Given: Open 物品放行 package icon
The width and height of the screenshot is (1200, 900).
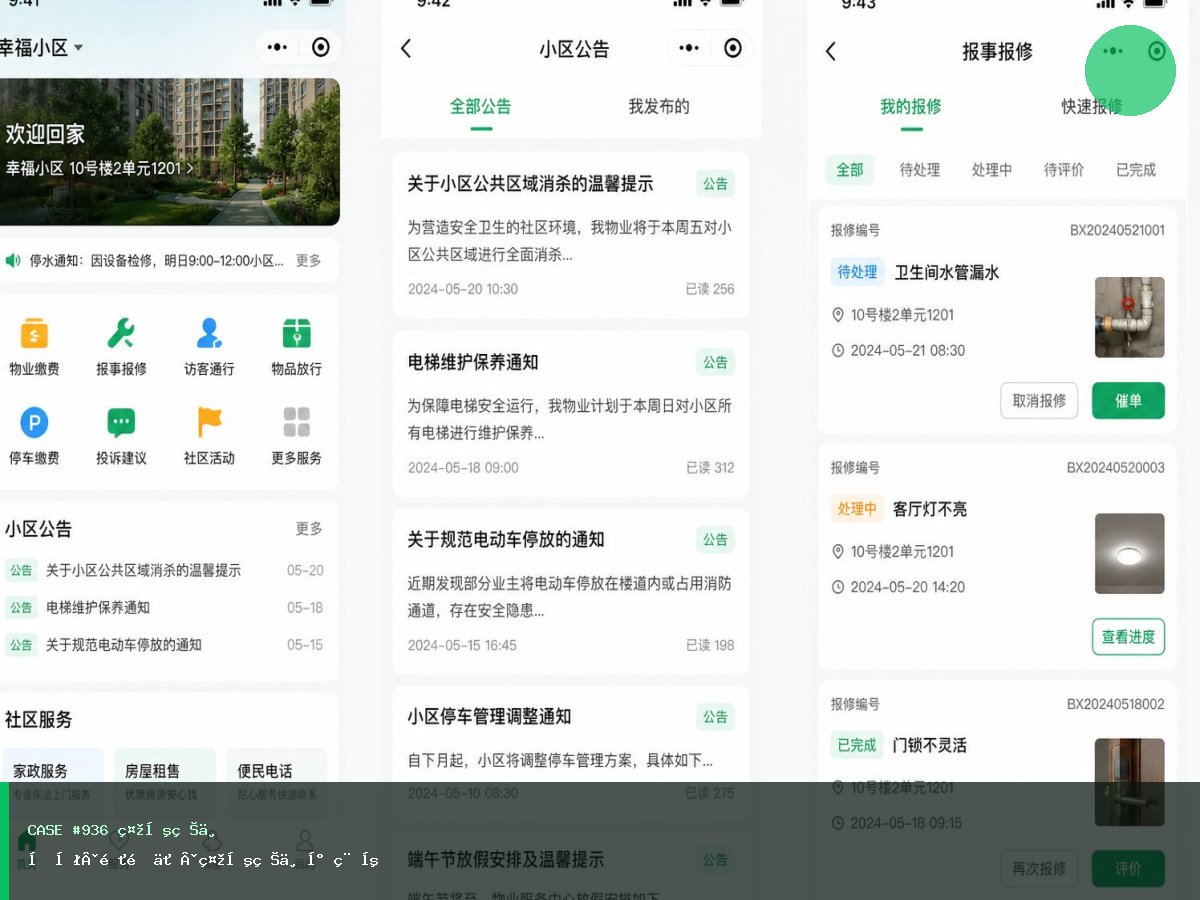Looking at the screenshot, I should click(296, 333).
